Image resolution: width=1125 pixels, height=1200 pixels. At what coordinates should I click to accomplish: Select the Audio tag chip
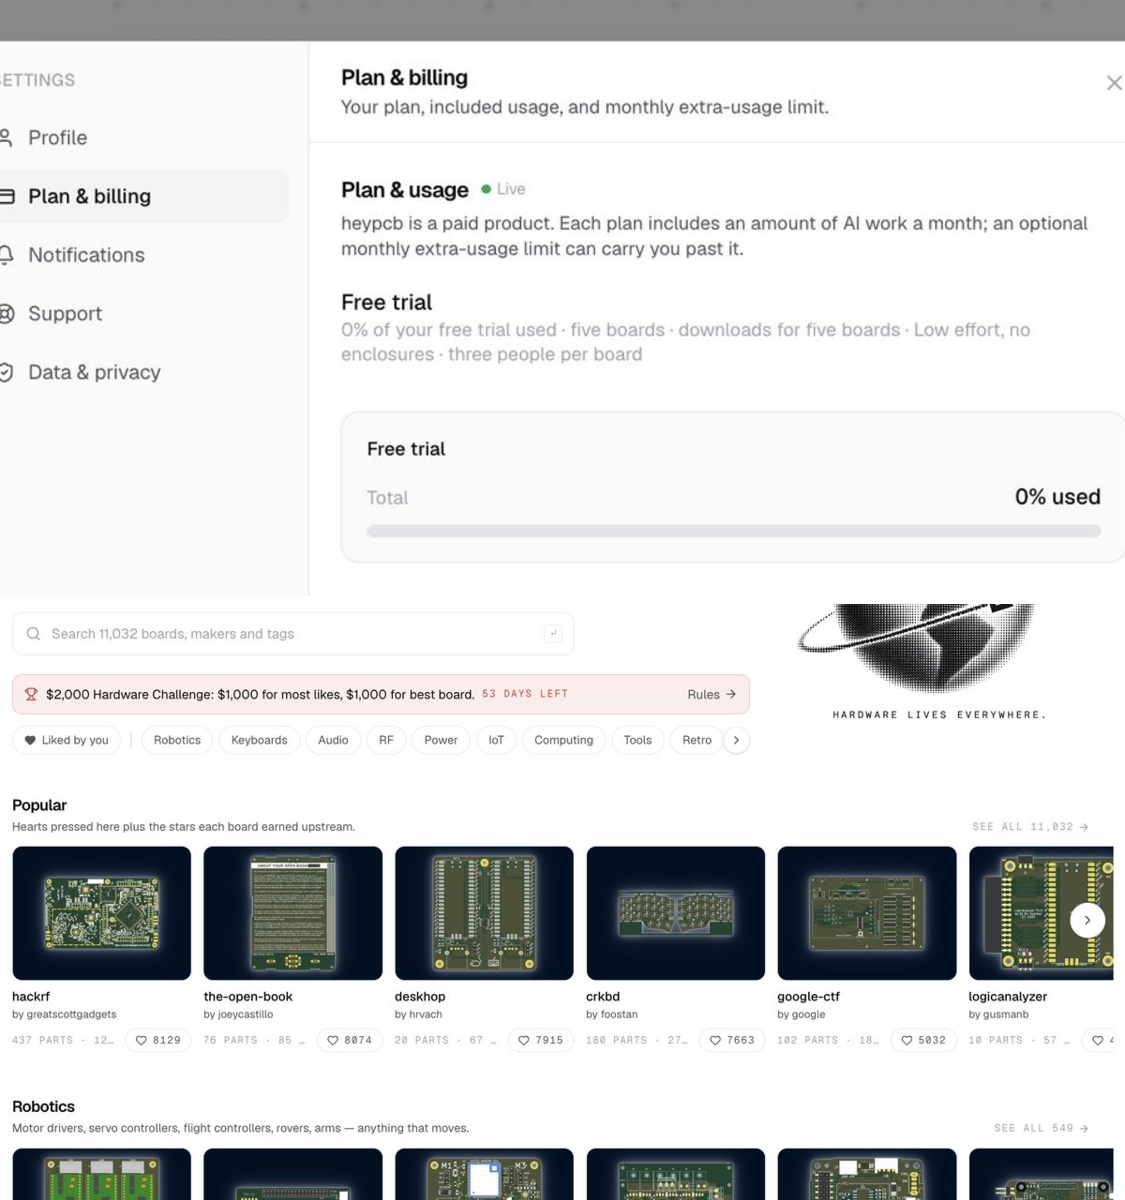coord(333,740)
